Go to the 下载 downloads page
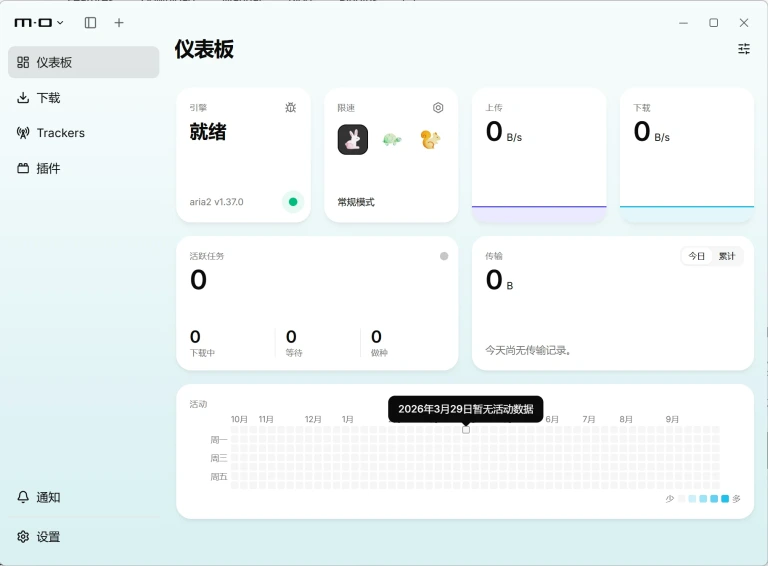This screenshot has width=768, height=566. 83,98
